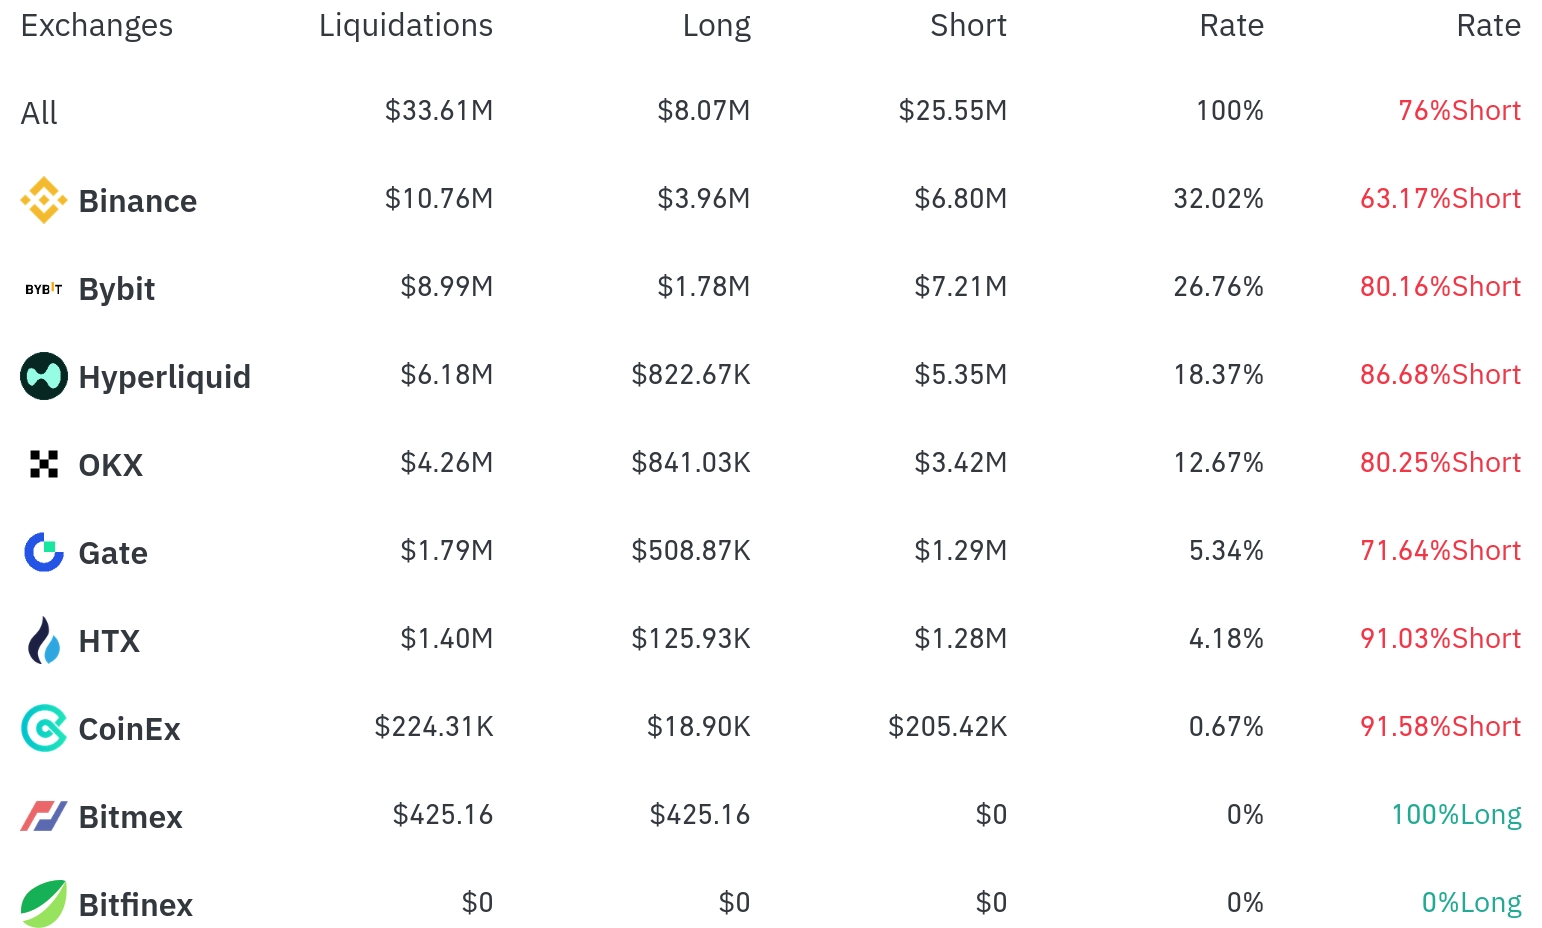Select the All exchanges row
1542x928 pixels.
[39, 113]
